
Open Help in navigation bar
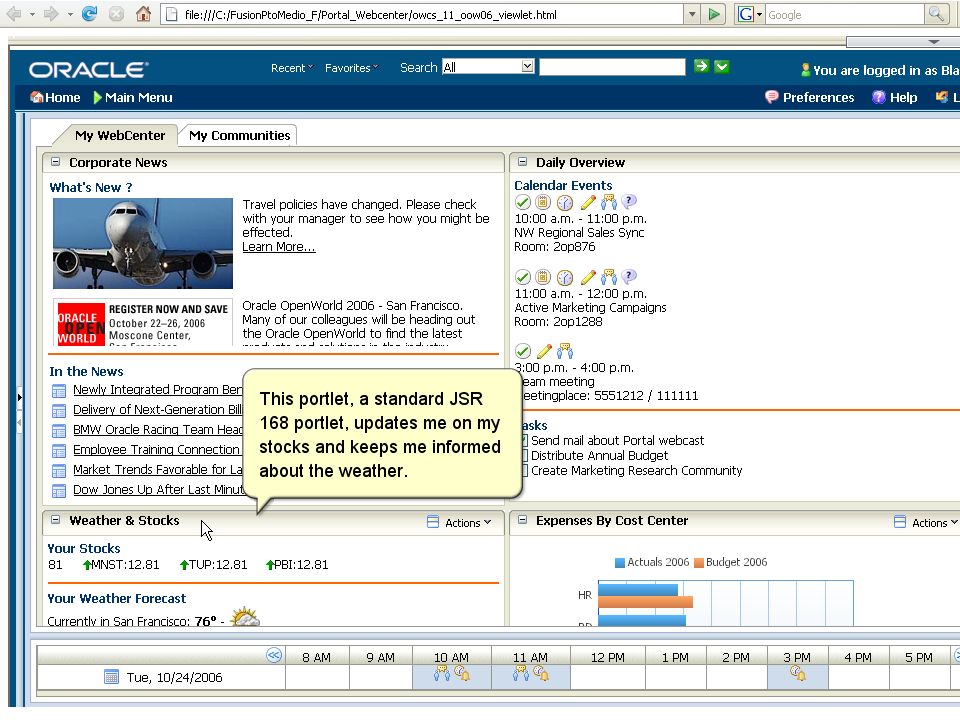[x=894, y=97]
